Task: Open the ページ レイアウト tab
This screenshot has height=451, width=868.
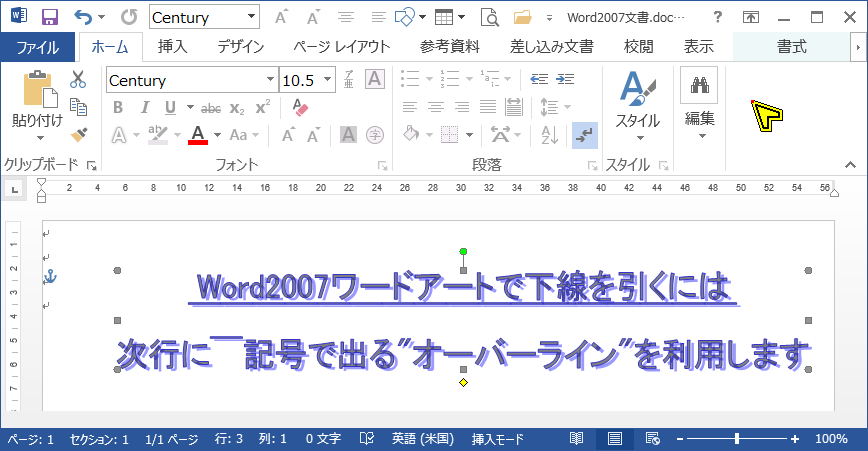Action: tap(342, 47)
